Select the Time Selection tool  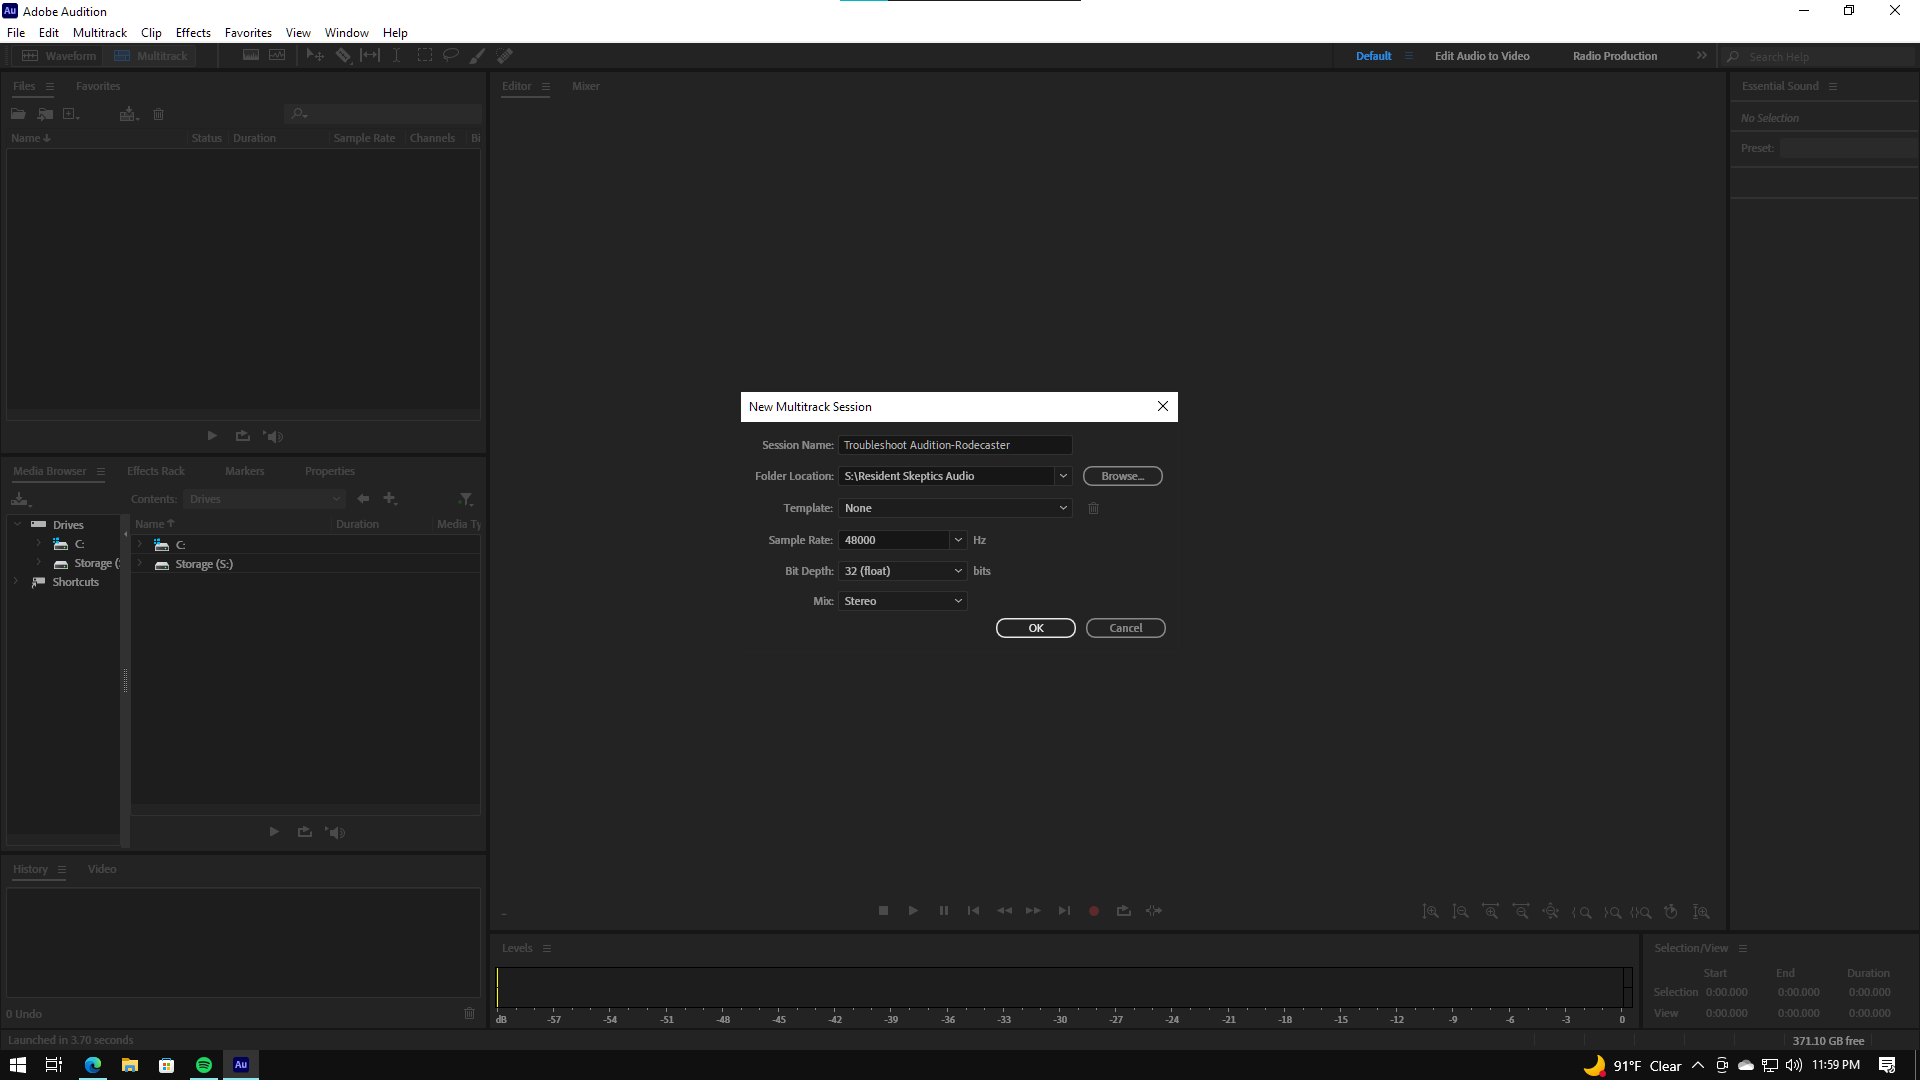[x=397, y=55]
